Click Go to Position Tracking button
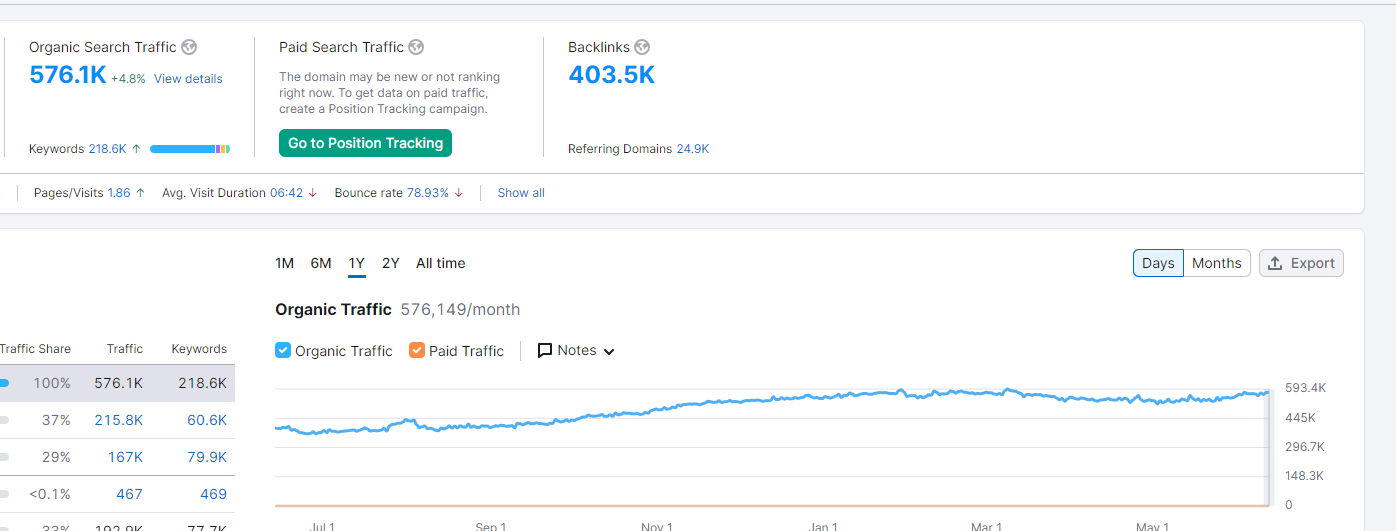 [x=366, y=143]
